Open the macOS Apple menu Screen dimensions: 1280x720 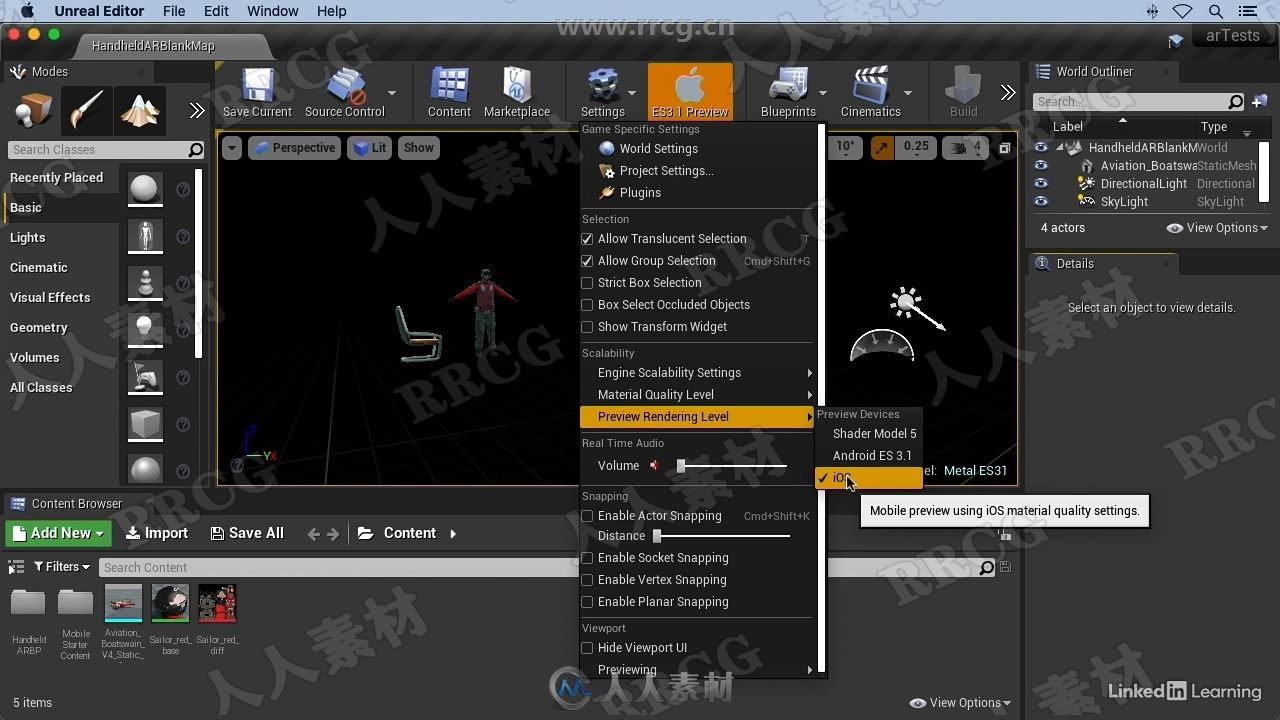click(x=27, y=11)
